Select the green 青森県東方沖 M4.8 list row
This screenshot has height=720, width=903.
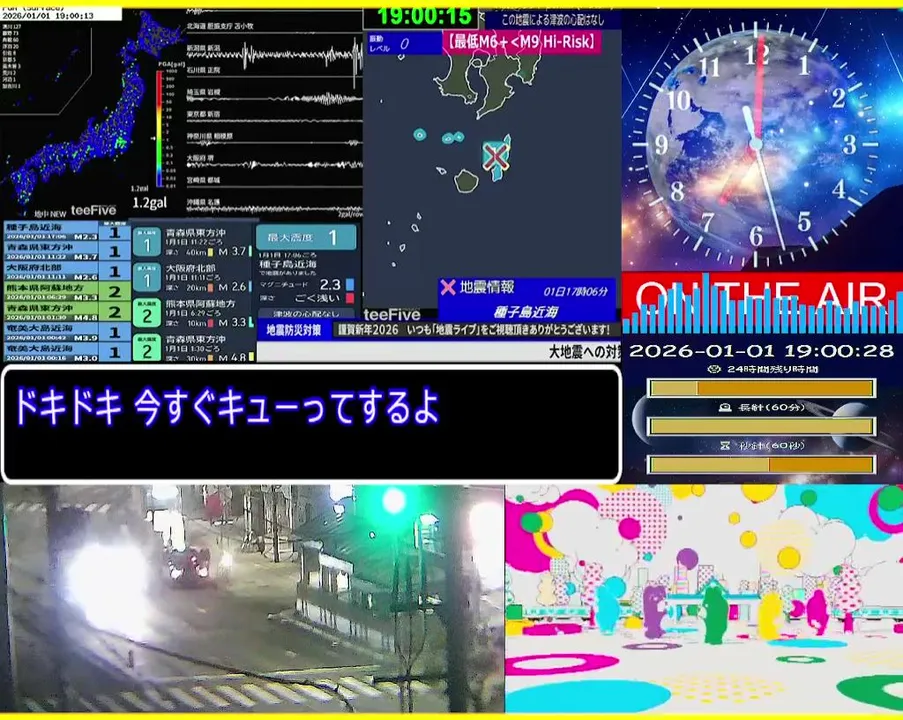click(x=67, y=312)
